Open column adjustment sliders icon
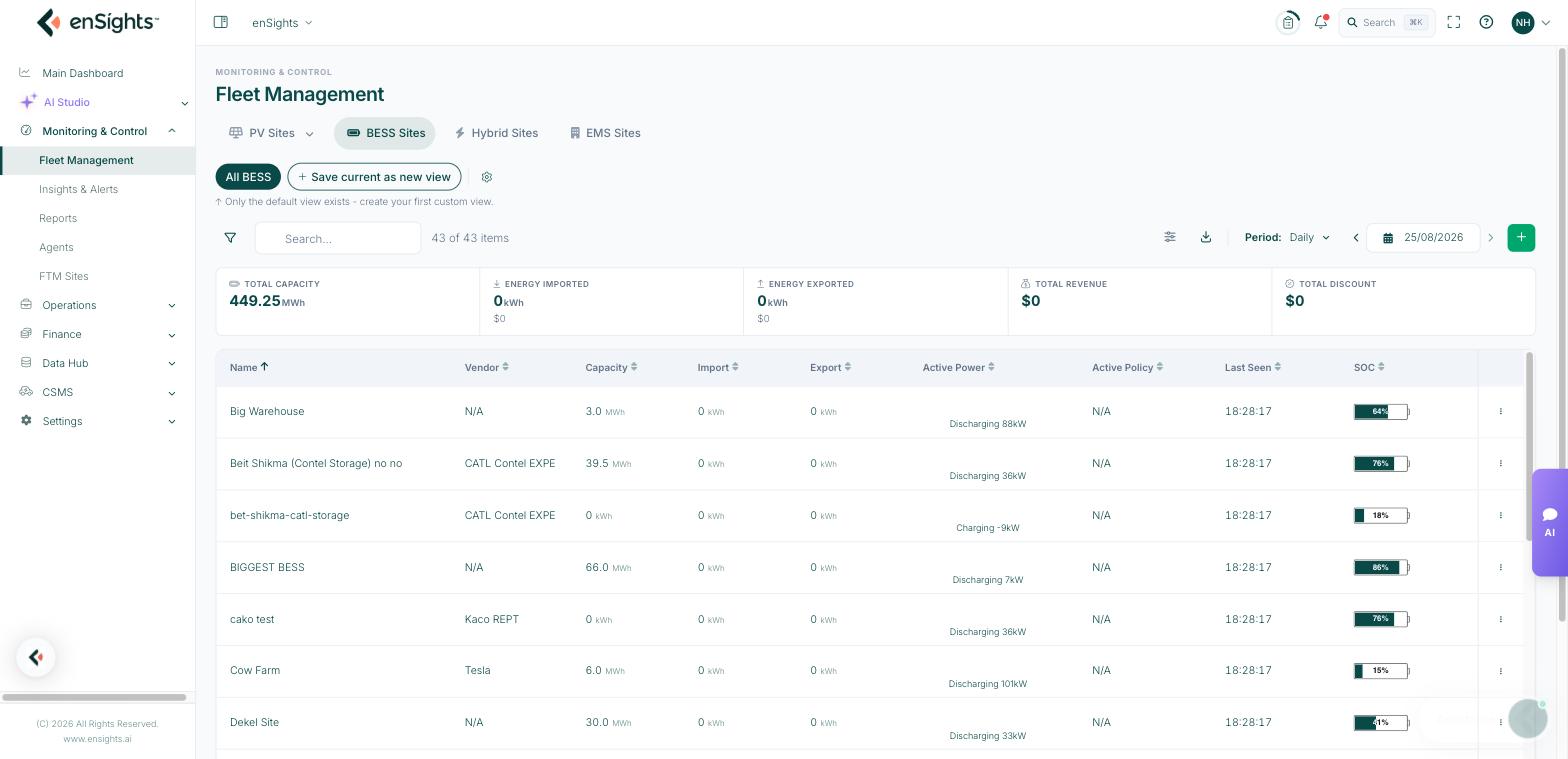The height and width of the screenshot is (759, 1568). (1170, 237)
